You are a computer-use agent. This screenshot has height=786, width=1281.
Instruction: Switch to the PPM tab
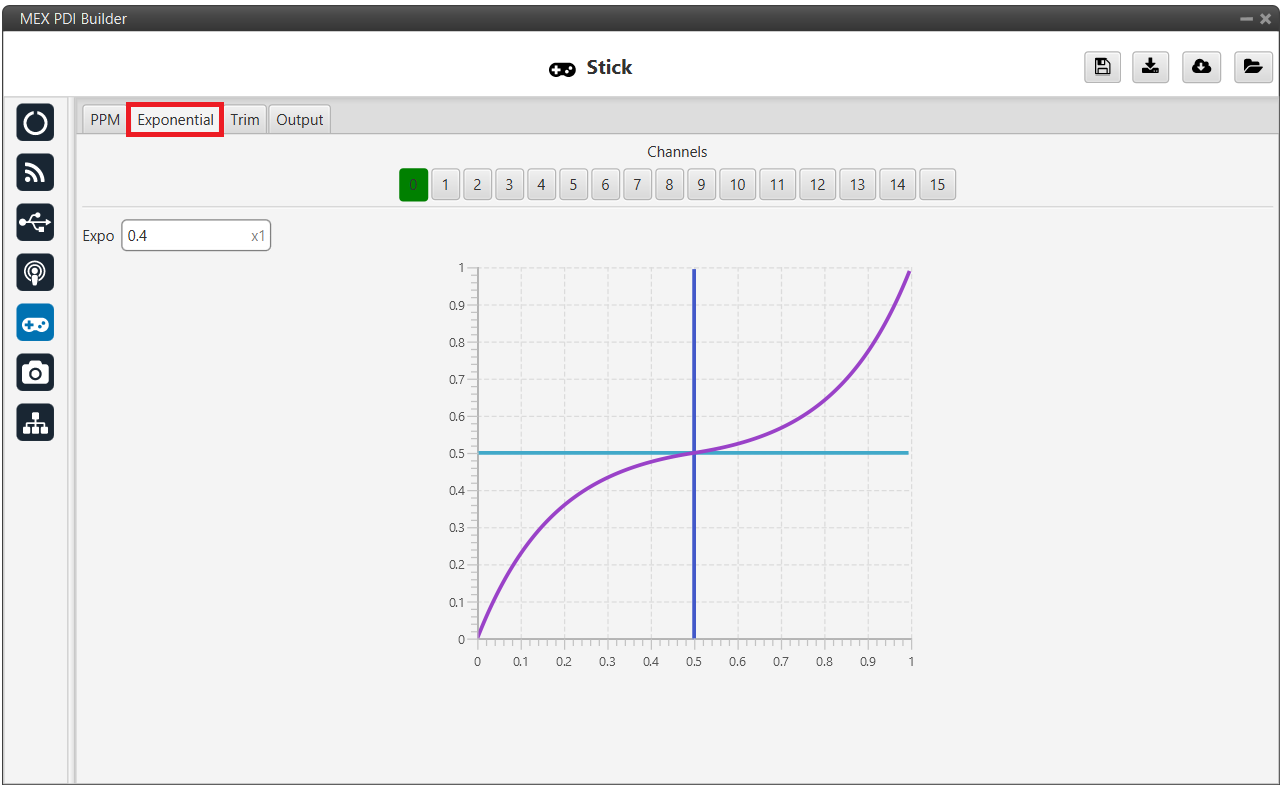click(105, 120)
